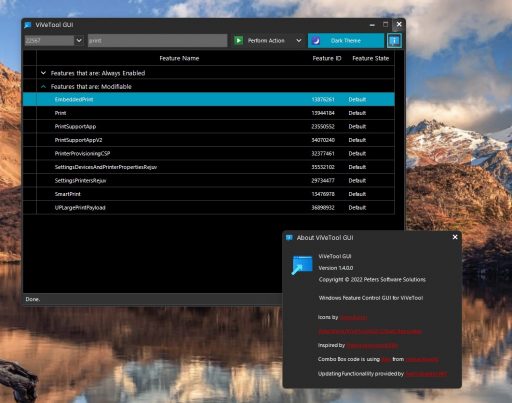The image size is (512, 403).
Task: Select the EmbeddedPrint feature name
Action: [74, 99]
